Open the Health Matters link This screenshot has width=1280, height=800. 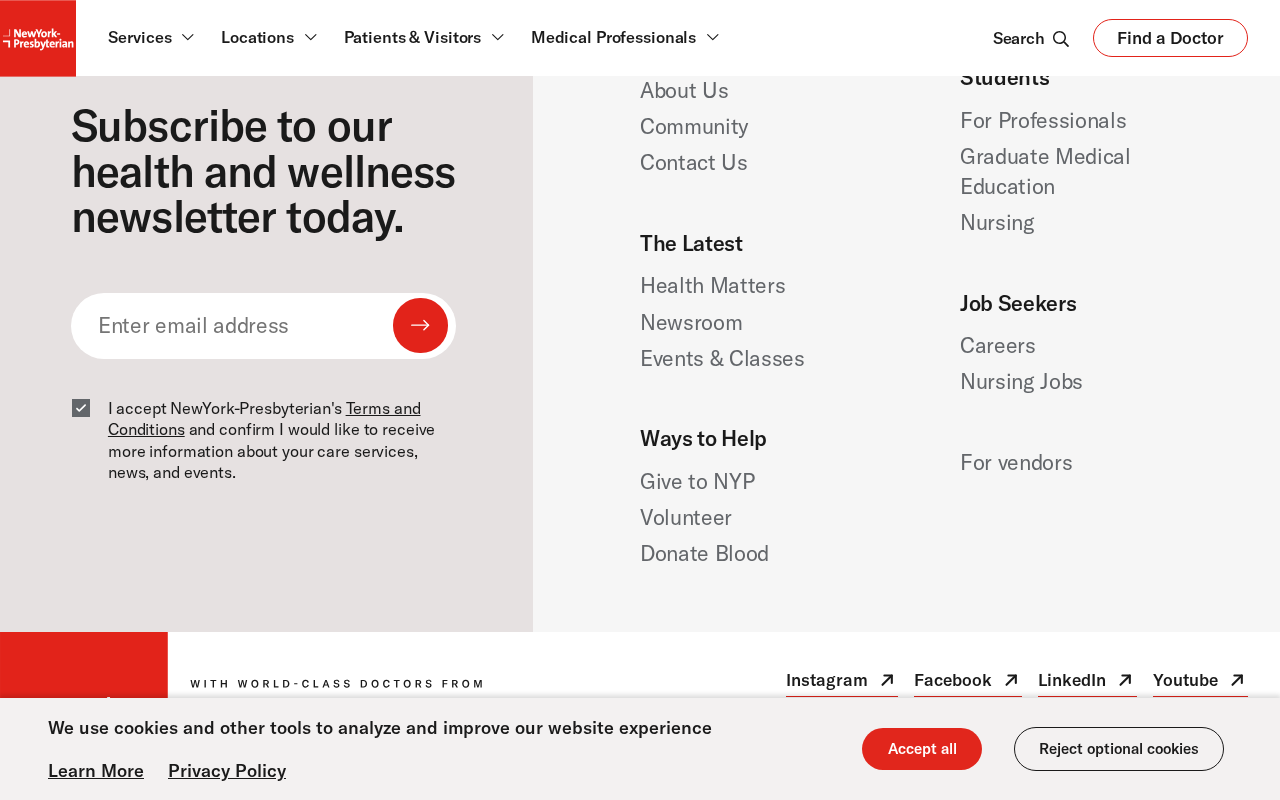[x=713, y=286]
